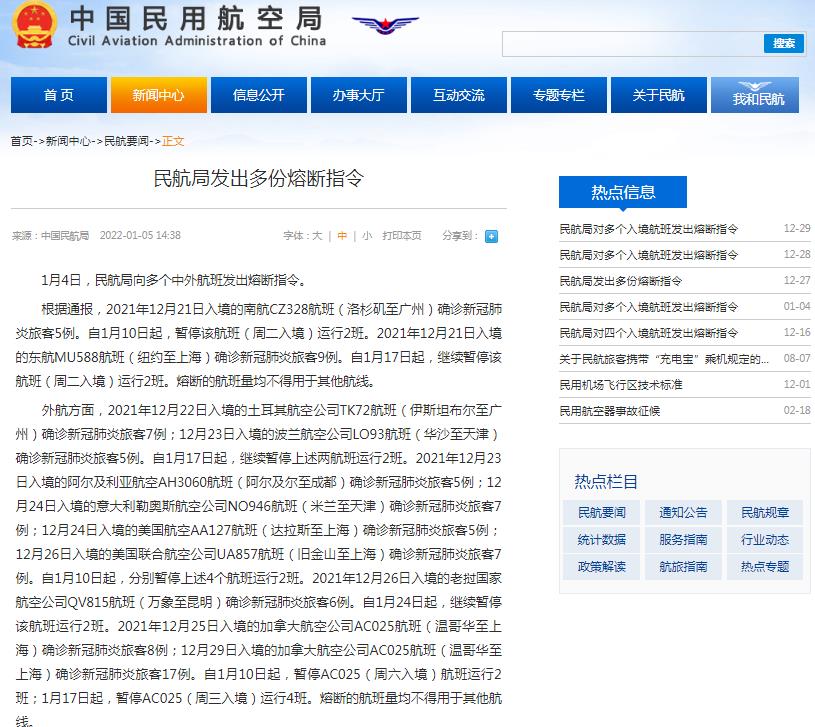Set font size to 大 (large)

[317, 236]
